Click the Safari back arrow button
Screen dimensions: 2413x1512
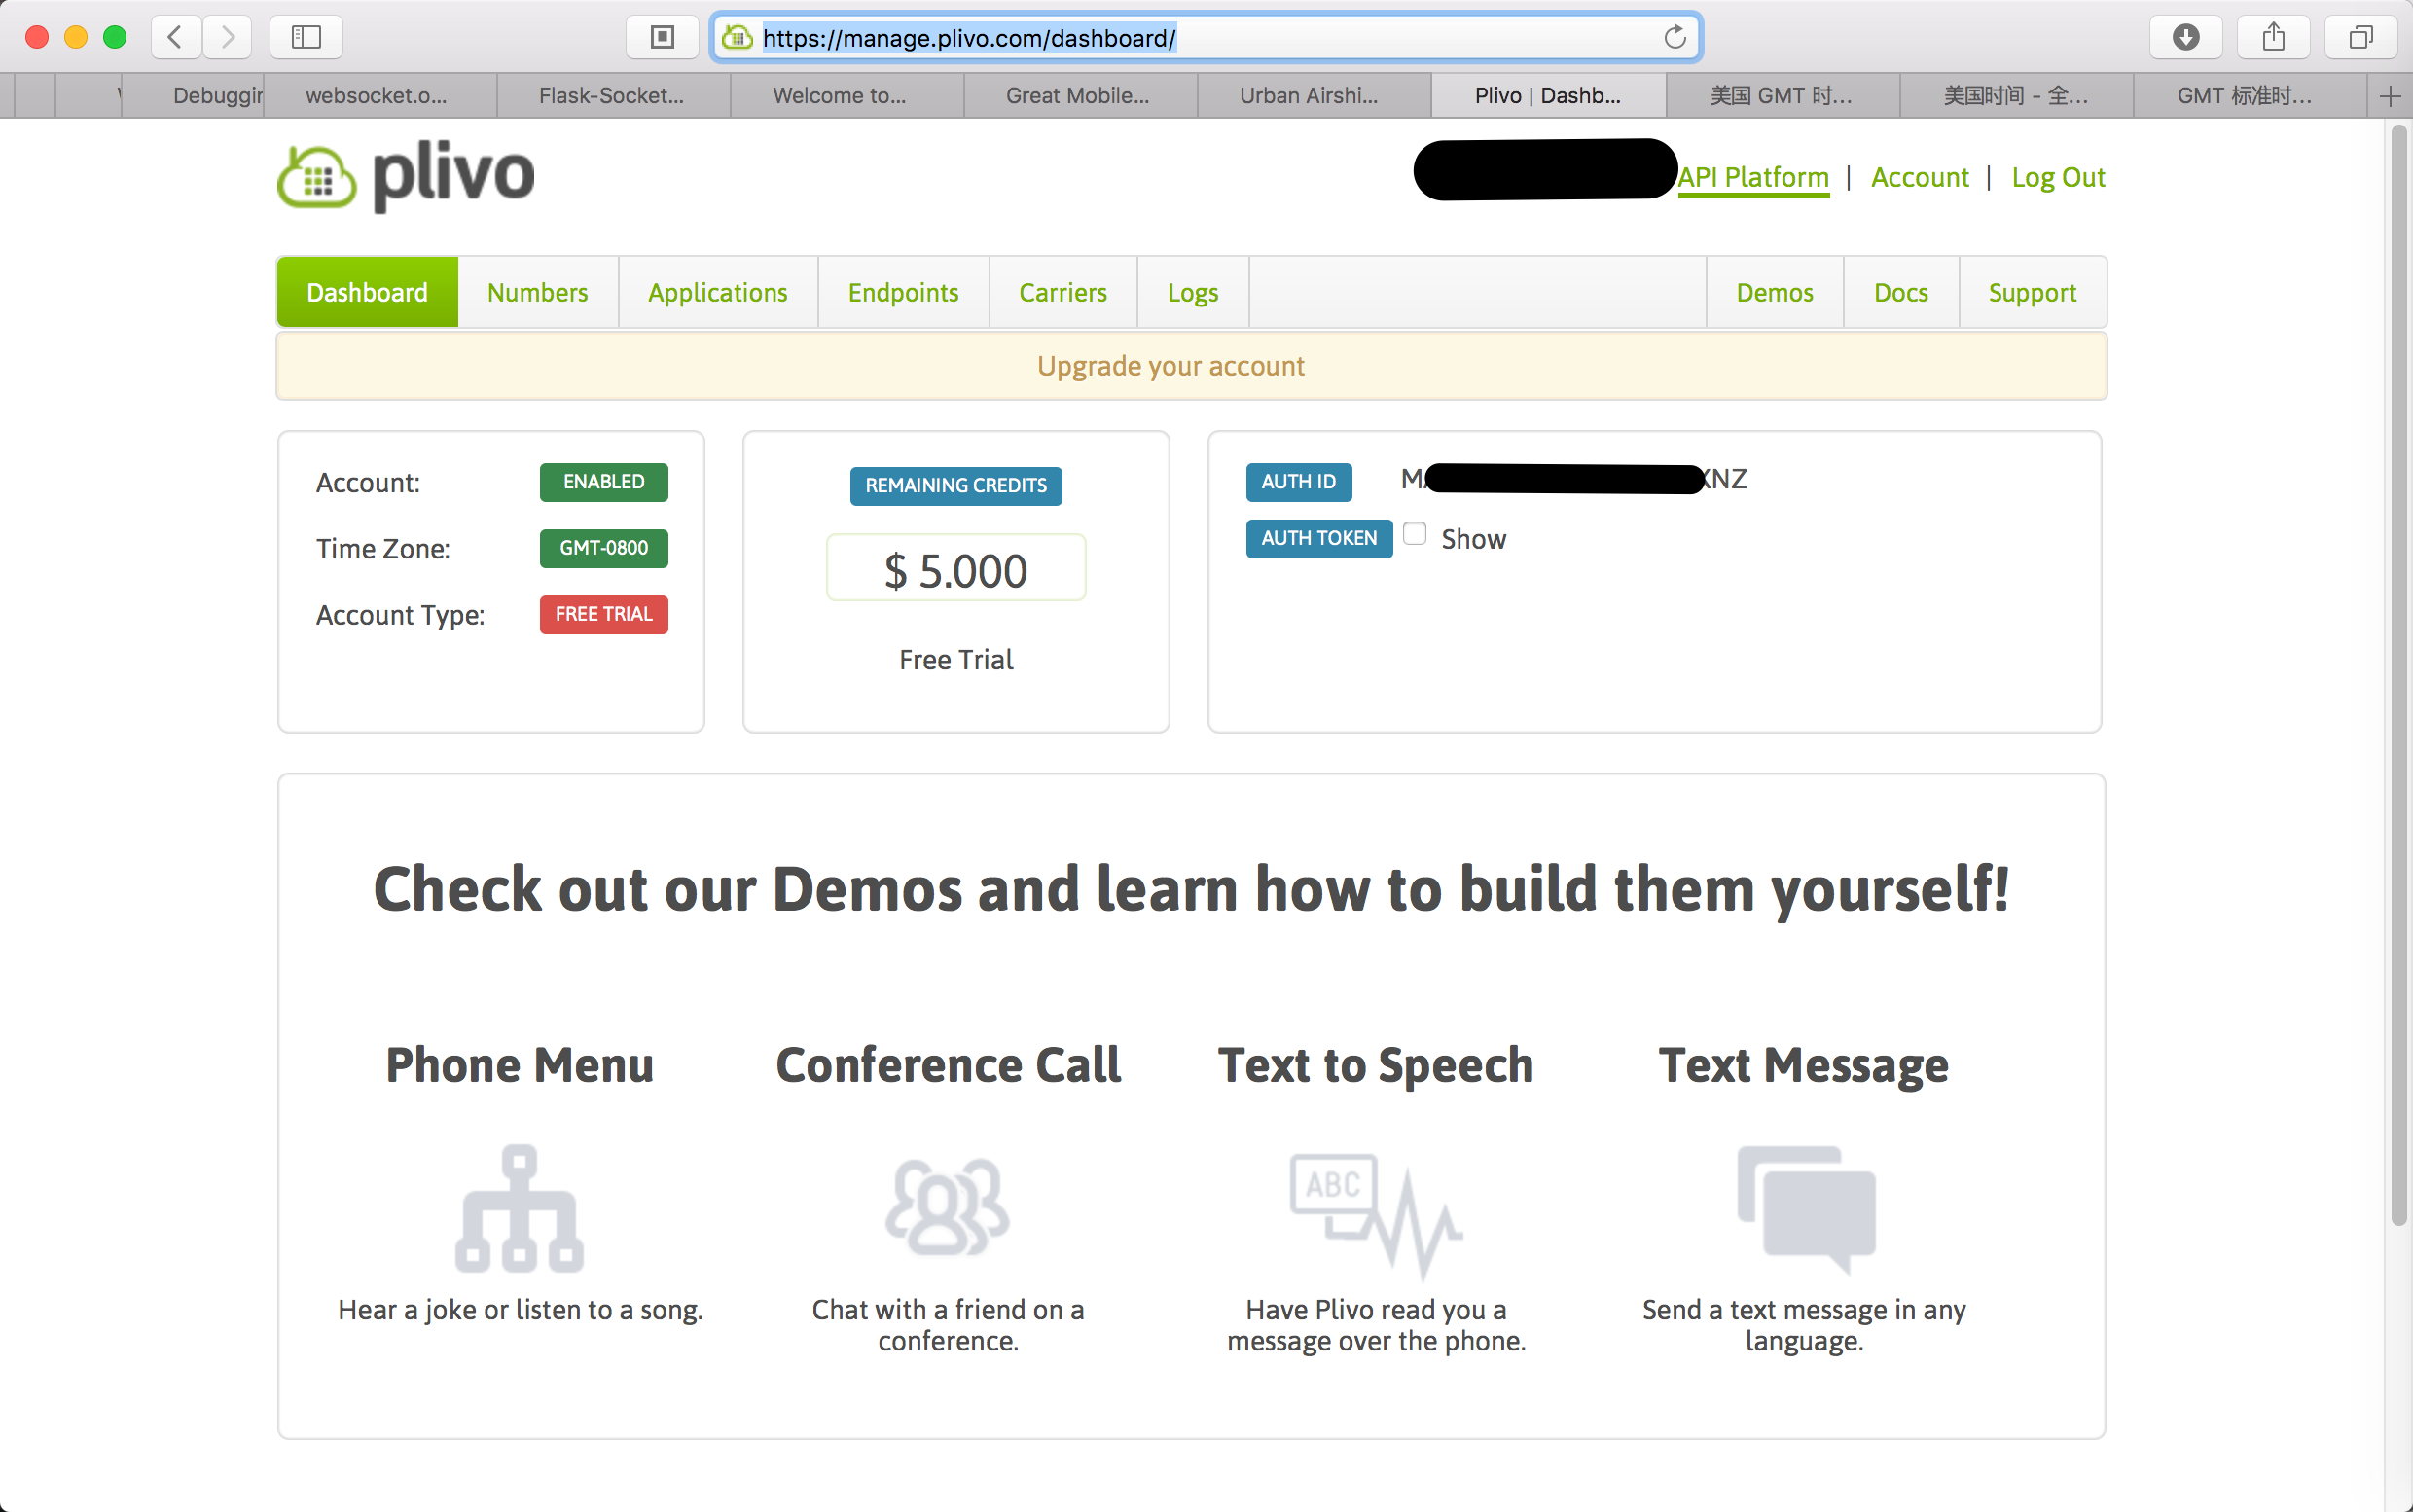tap(175, 38)
